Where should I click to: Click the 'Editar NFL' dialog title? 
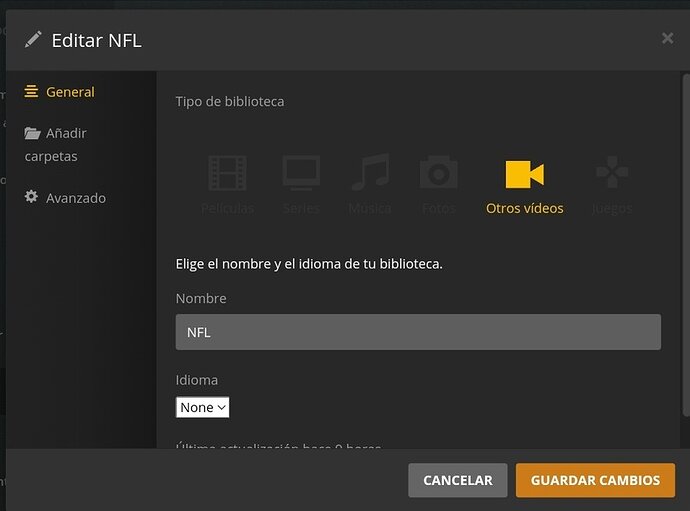coord(96,40)
